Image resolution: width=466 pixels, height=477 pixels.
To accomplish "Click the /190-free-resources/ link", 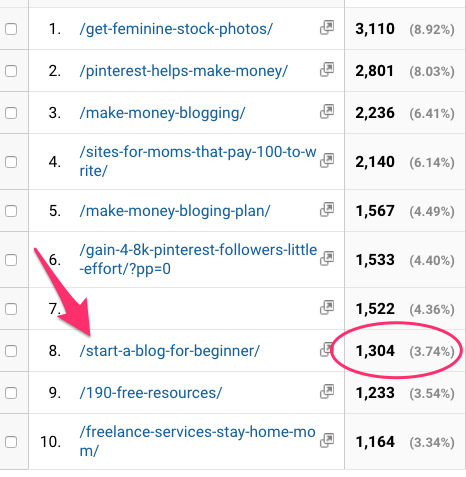I will [x=150, y=393].
